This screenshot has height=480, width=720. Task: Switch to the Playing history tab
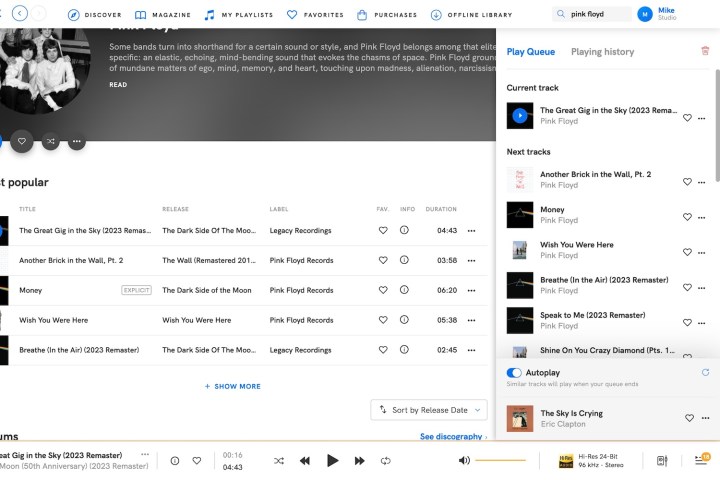point(602,52)
